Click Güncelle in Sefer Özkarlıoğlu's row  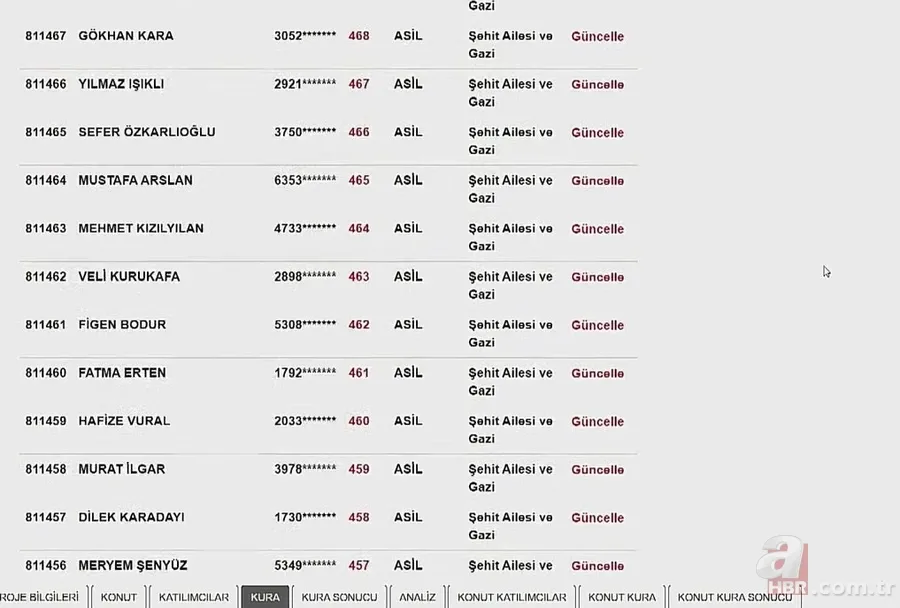pos(597,133)
